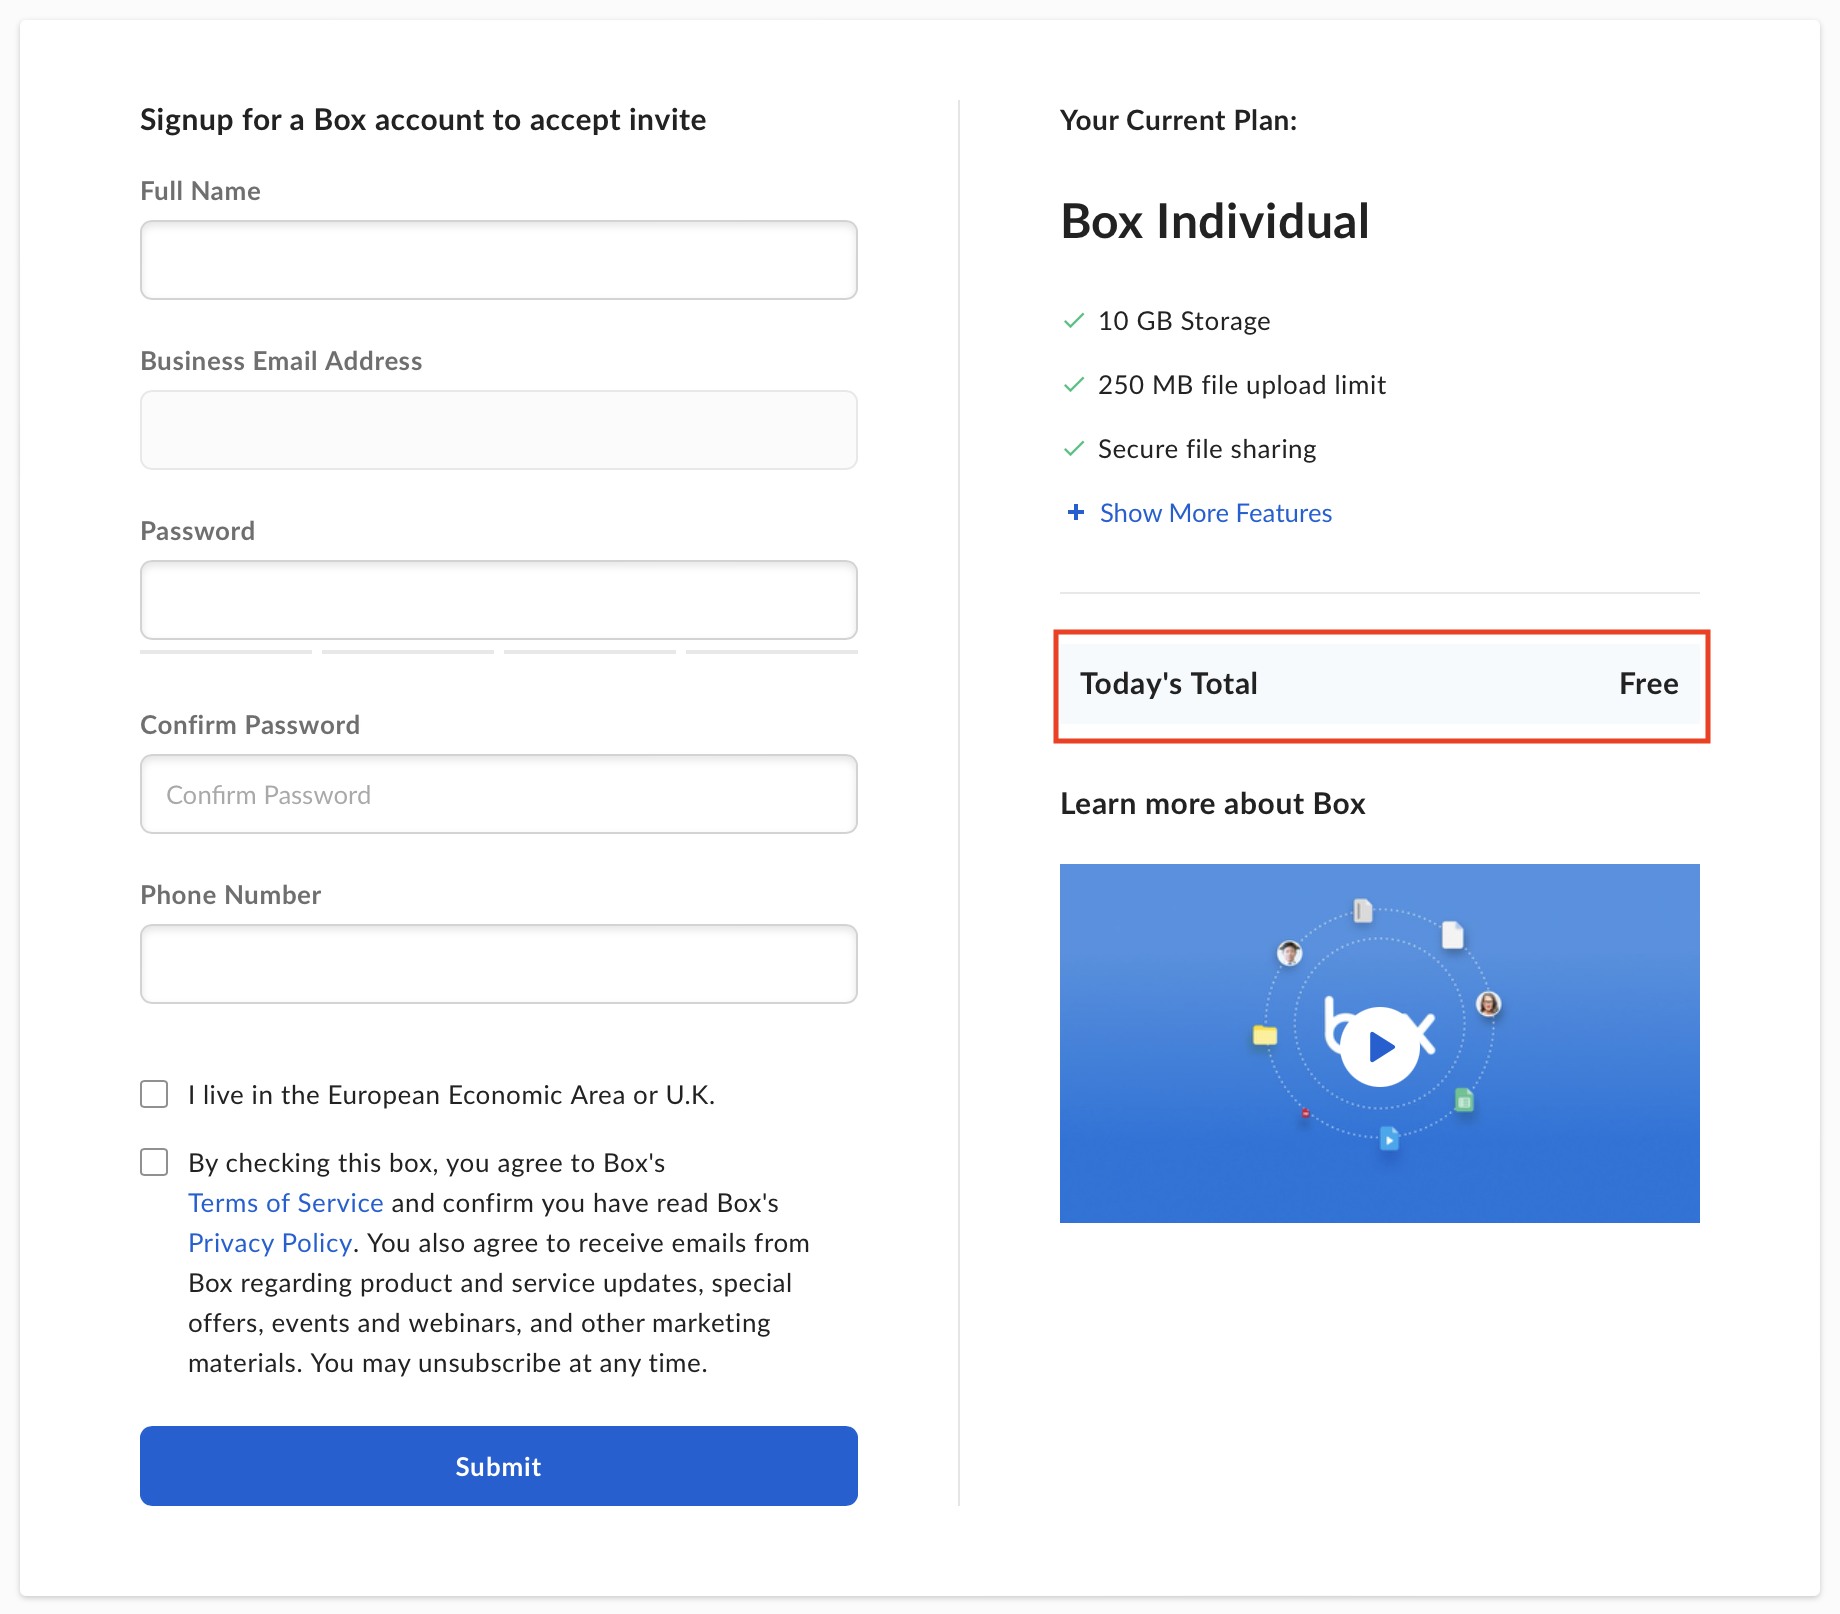This screenshot has width=1840, height=1614.
Task: Tick the Terms of Service agreement checkbox
Action: (x=154, y=1162)
